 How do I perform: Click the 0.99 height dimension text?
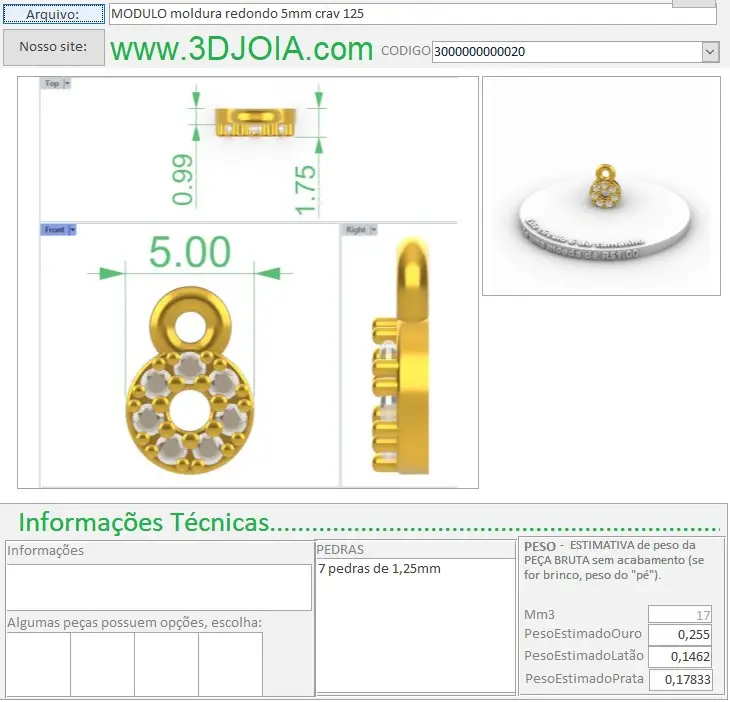pyautogui.click(x=182, y=179)
